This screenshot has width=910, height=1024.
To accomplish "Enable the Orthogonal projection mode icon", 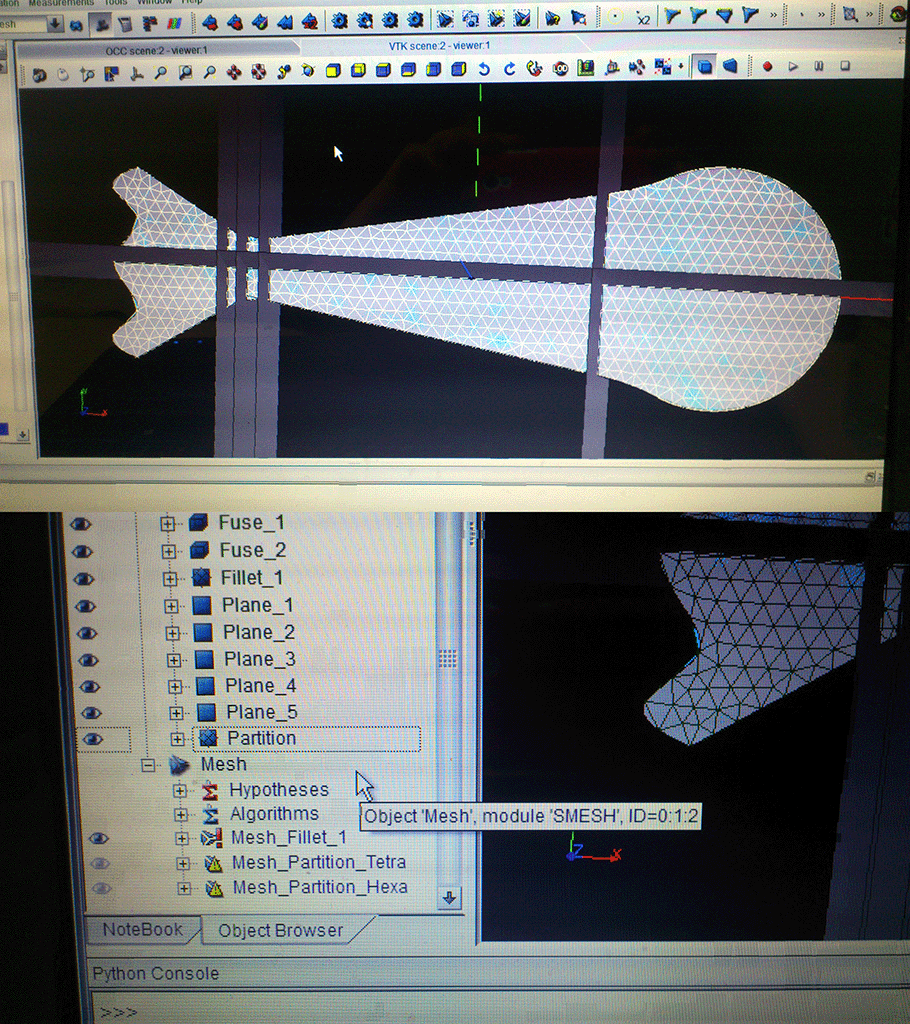I will click(x=704, y=67).
